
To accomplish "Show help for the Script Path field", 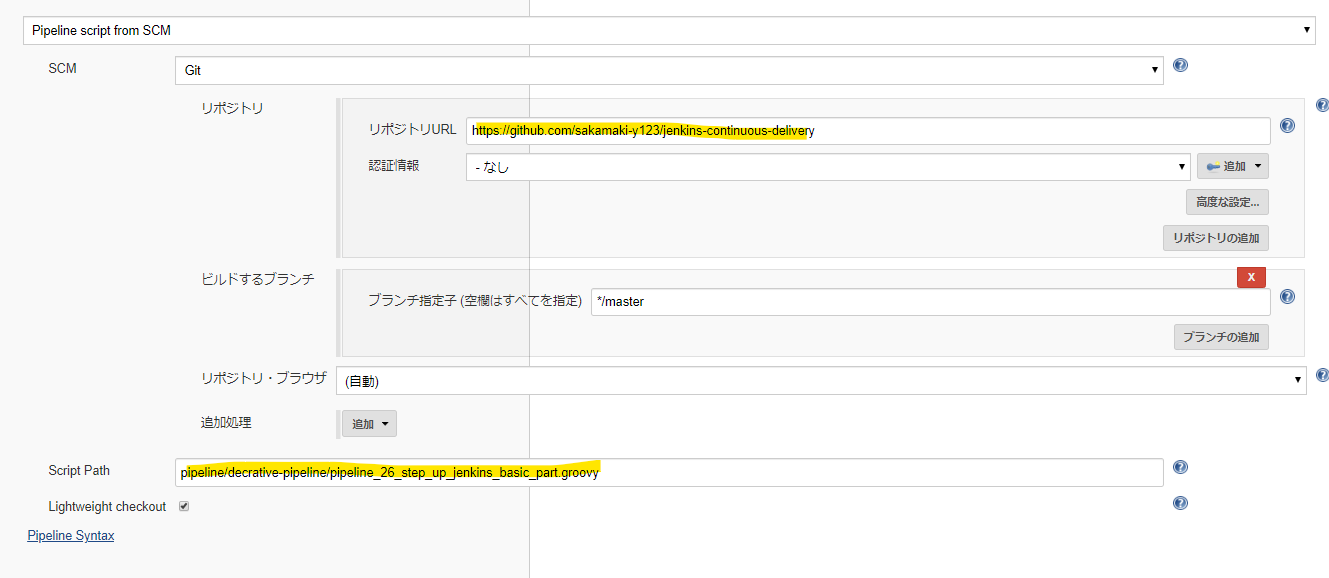I will (1180, 467).
